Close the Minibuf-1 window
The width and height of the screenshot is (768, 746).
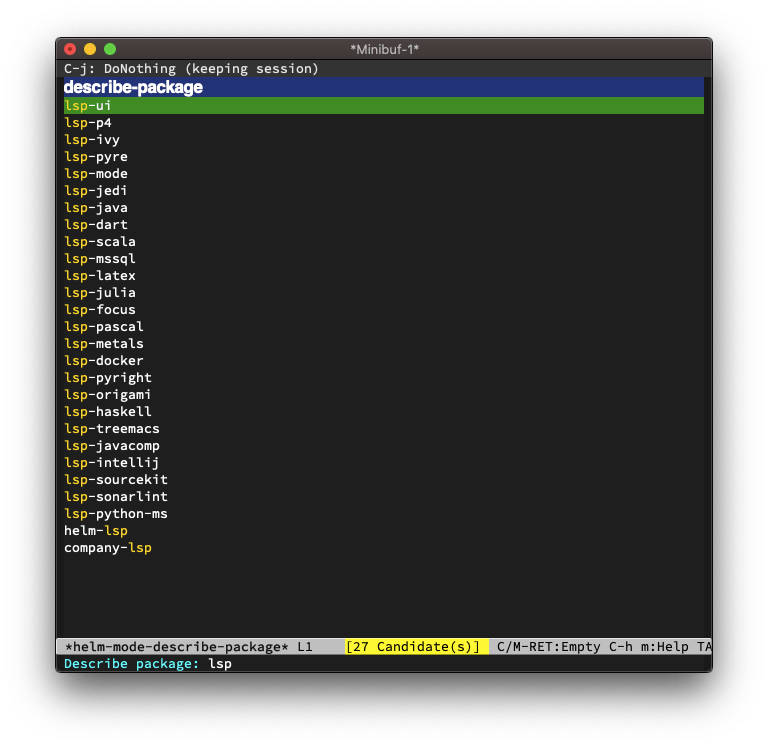tap(70, 49)
